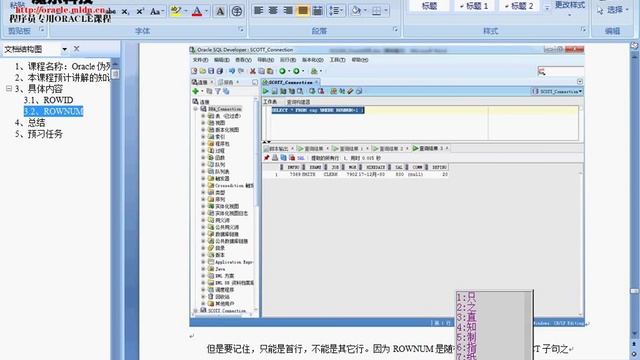Open the 文档结构图 pane type dropdown

click(x=64, y=49)
